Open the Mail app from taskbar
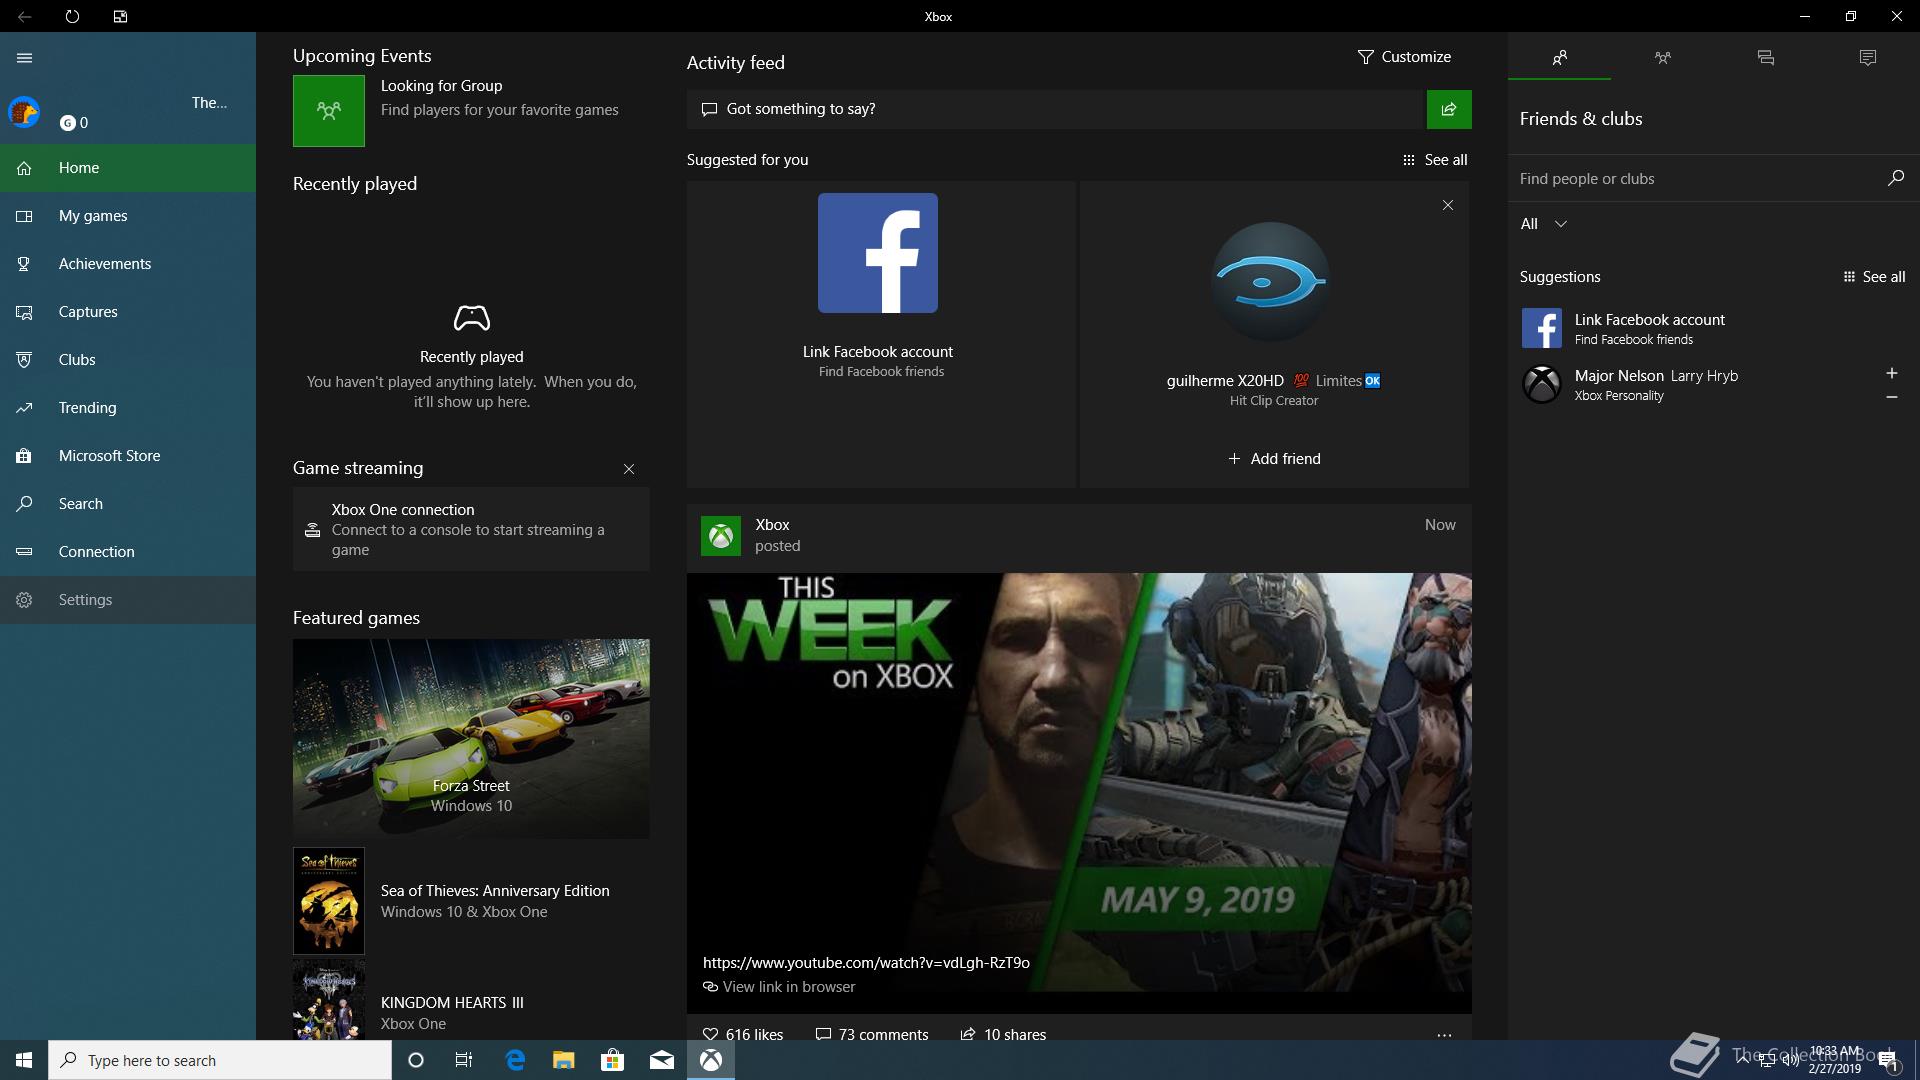This screenshot has height=1080, width=1920. (661, 1060)
